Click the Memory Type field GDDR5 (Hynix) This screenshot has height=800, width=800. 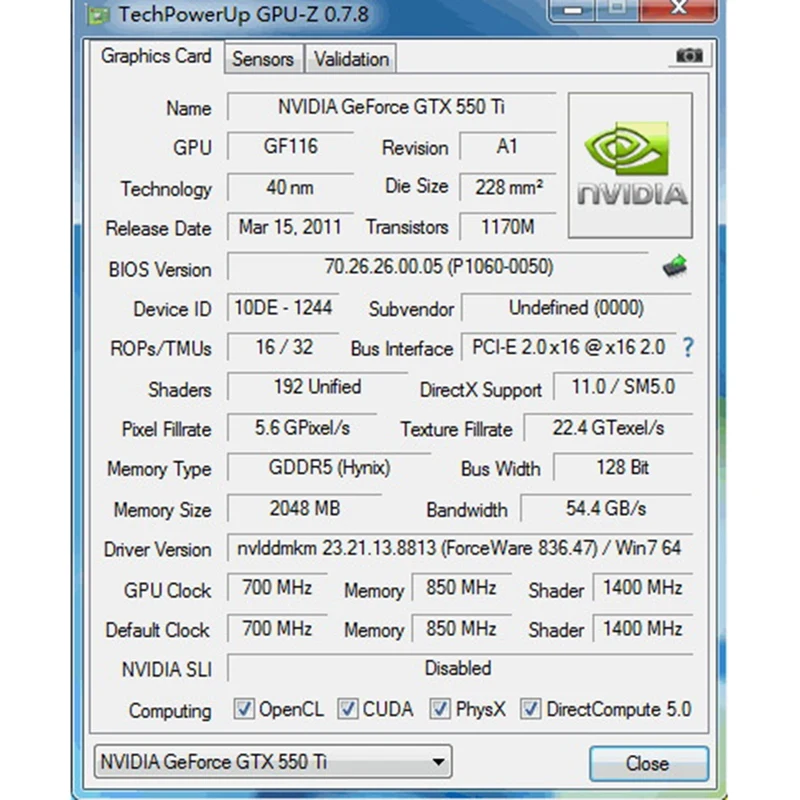click(329, 467)
